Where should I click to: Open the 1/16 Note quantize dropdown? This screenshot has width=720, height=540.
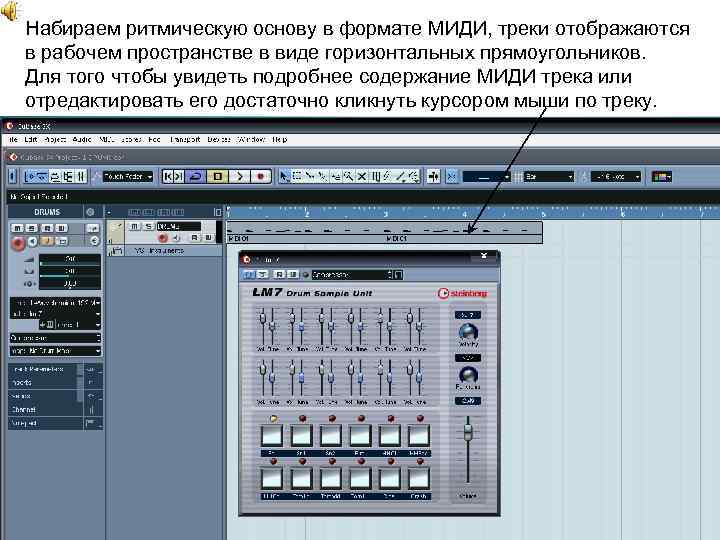pos(615,176)
